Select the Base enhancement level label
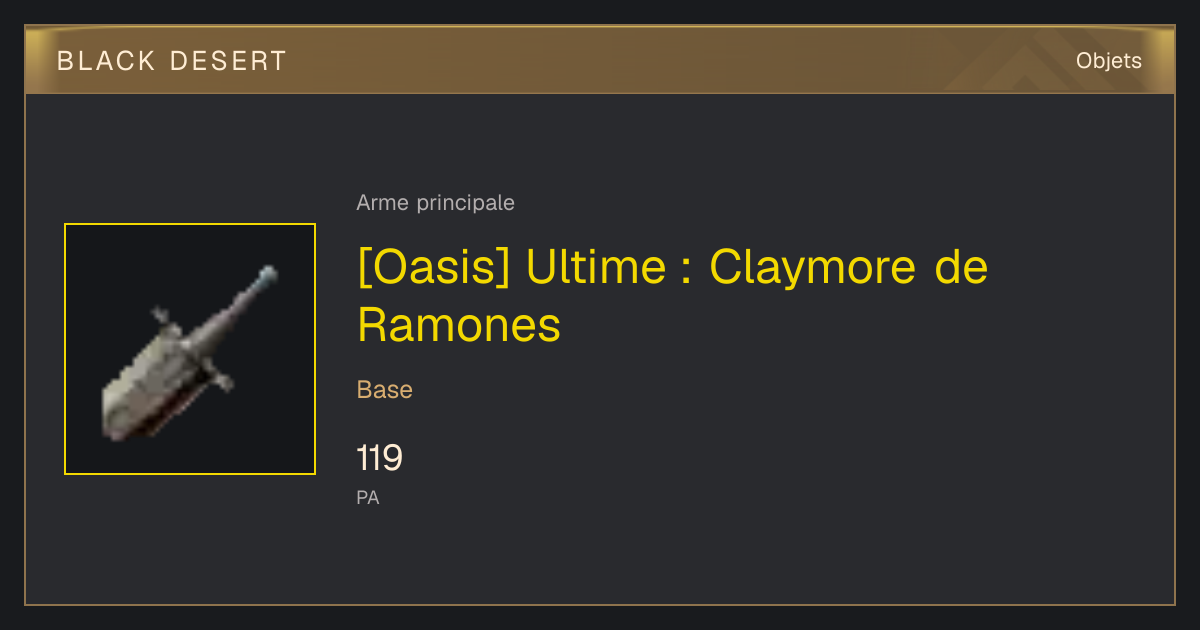1200x630 pixels. tap(385, 390)
